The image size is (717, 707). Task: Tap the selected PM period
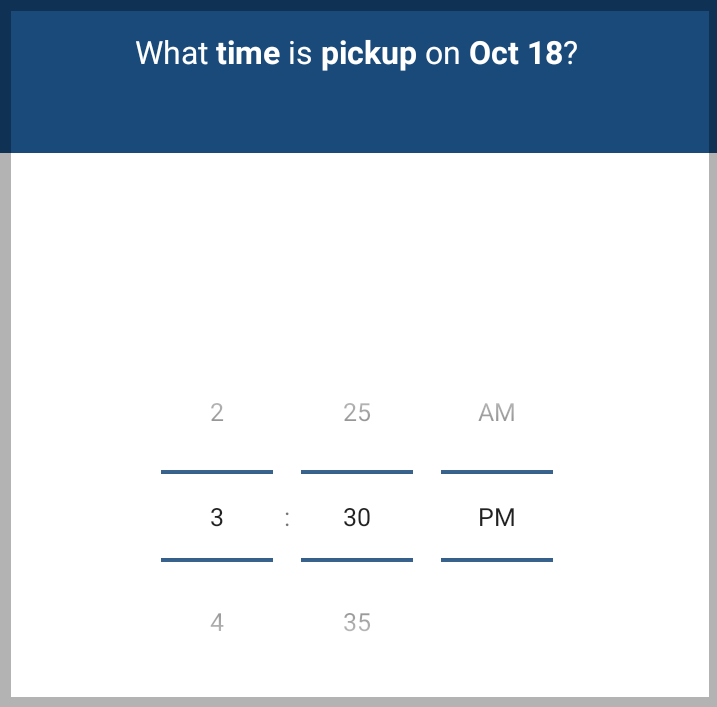click(497, 517)
